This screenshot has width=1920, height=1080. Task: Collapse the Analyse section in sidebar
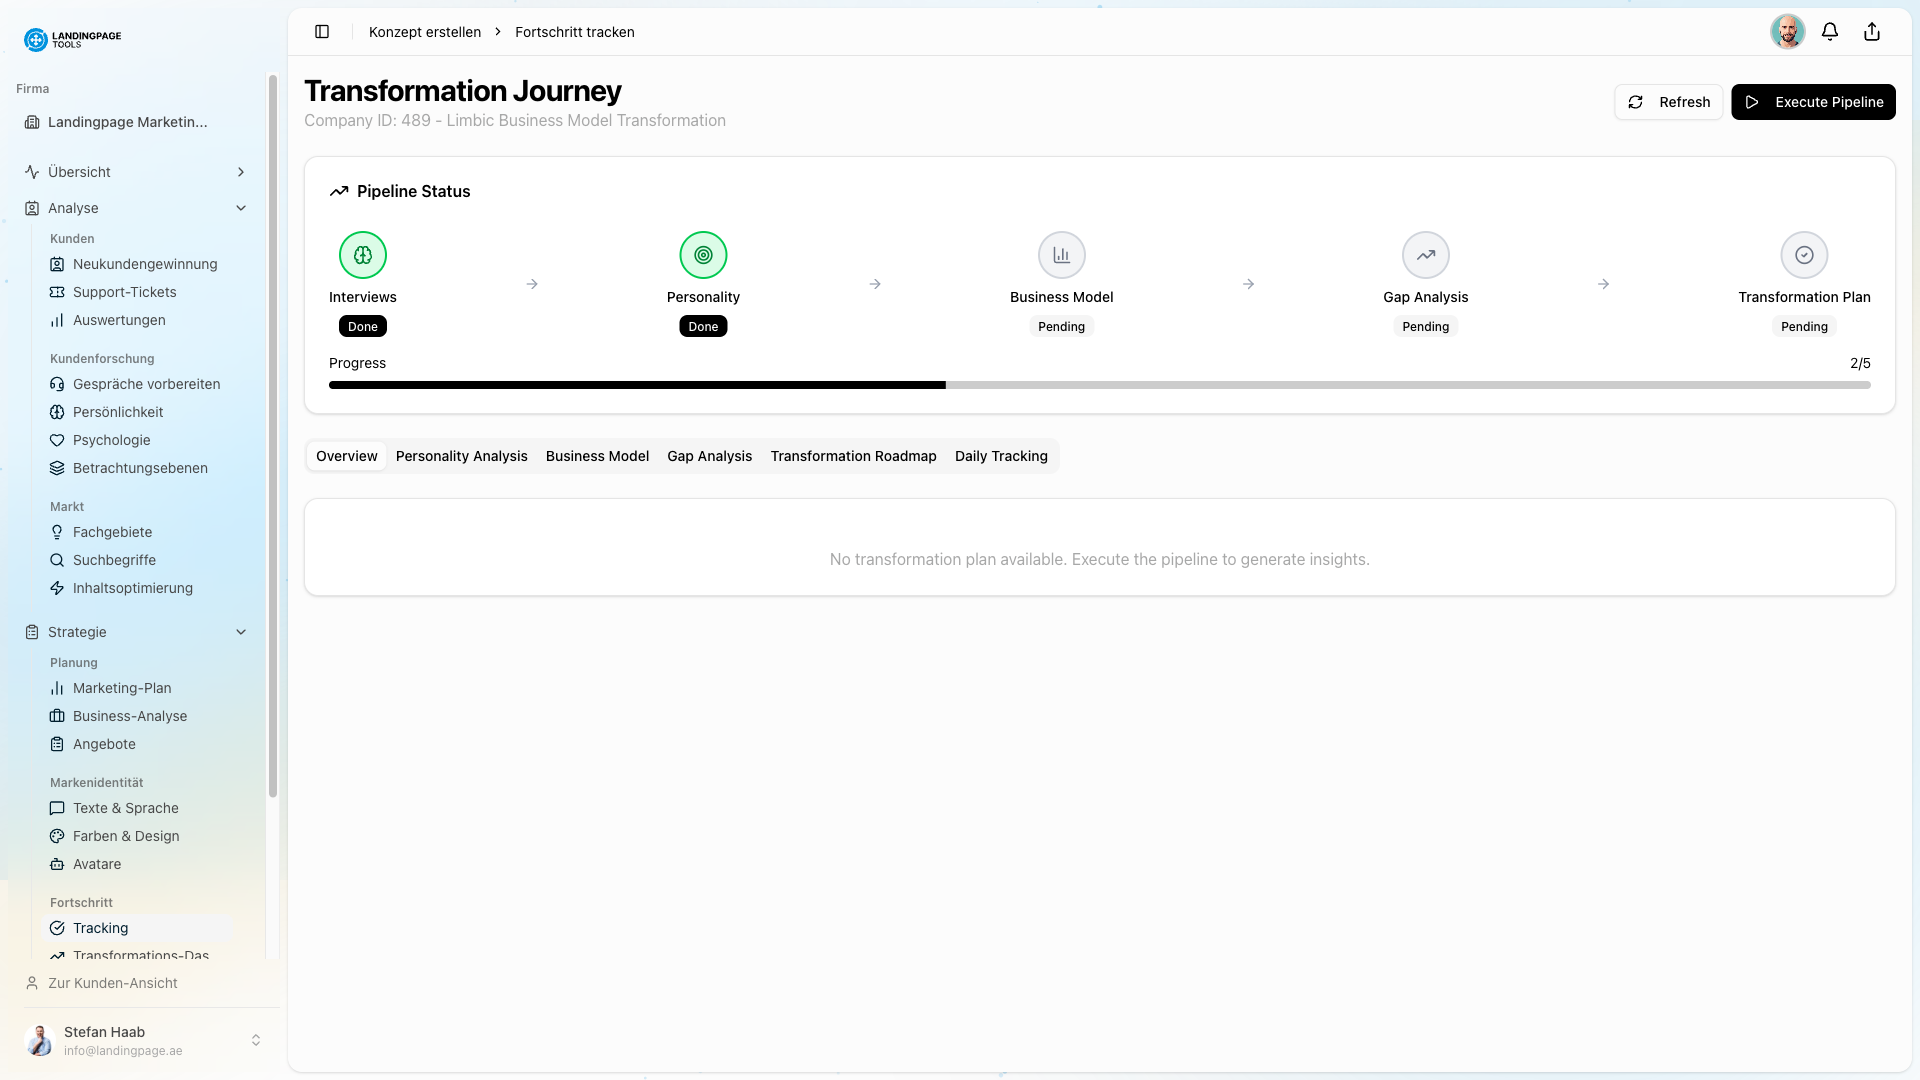point(240,208)
